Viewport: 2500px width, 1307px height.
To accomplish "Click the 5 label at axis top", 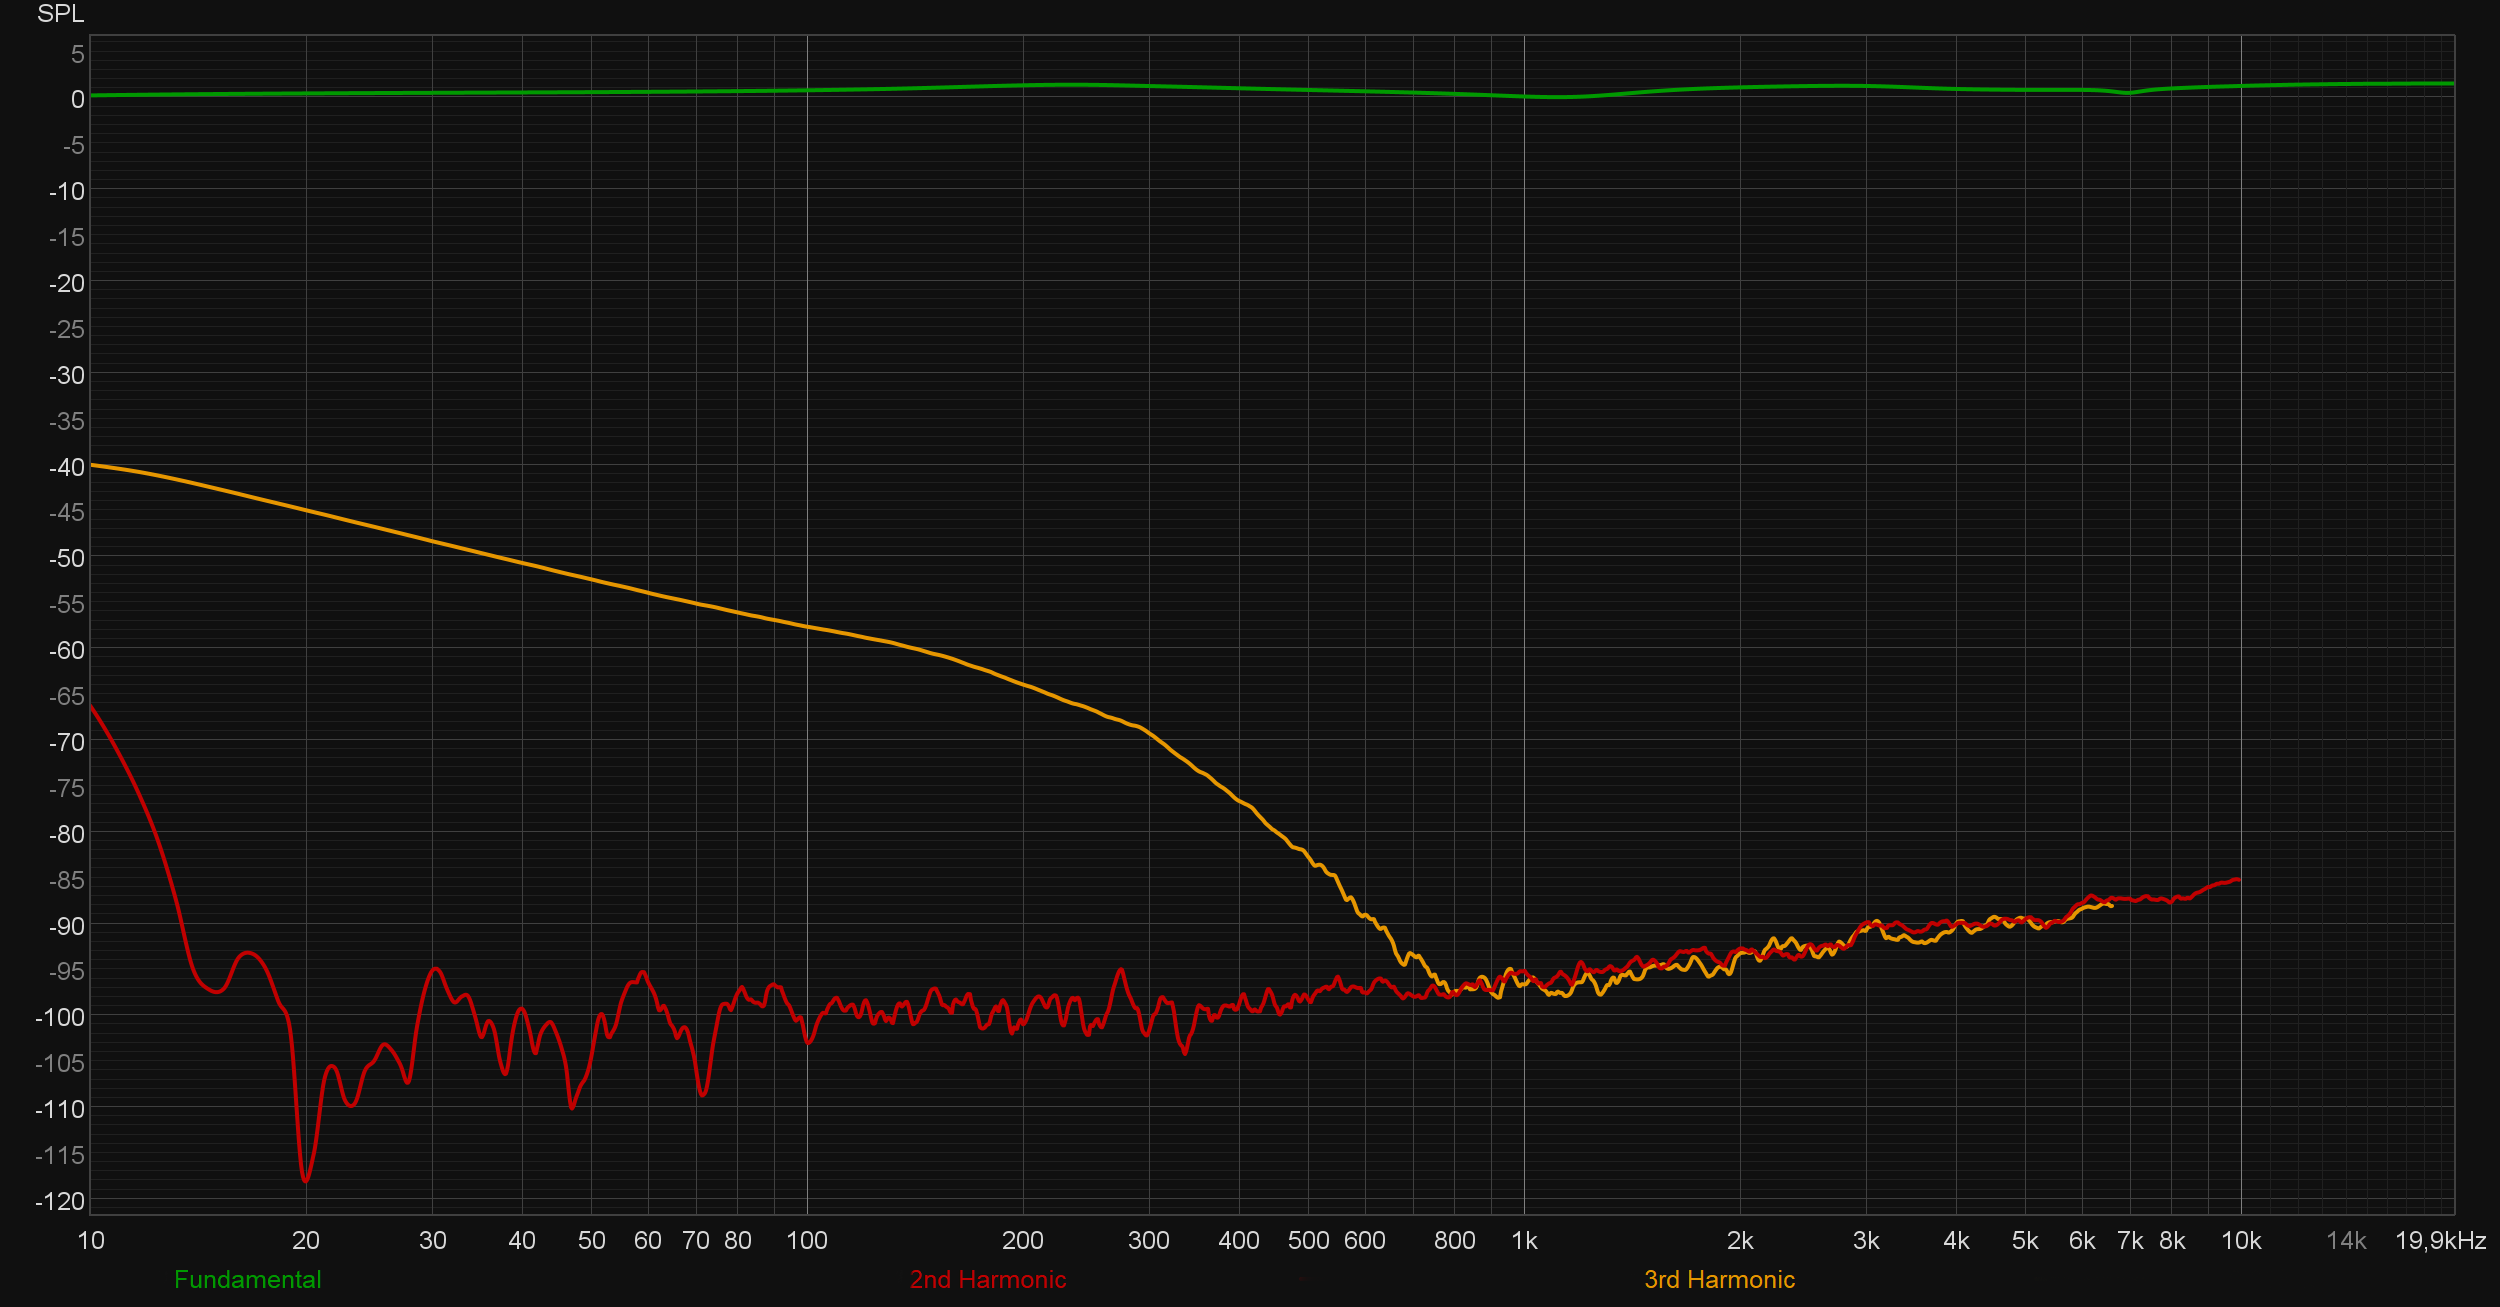I will point(77,54).
